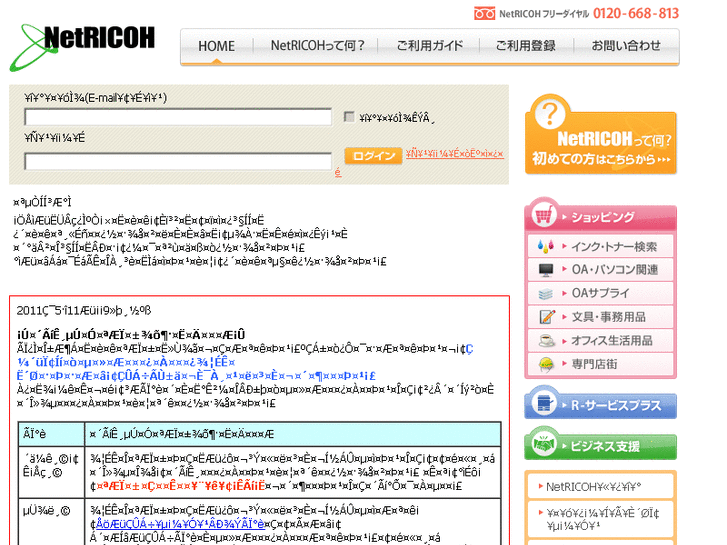Open オフィス生活用品 category
This screenshot has height=545, width=727.
(601, 341)
